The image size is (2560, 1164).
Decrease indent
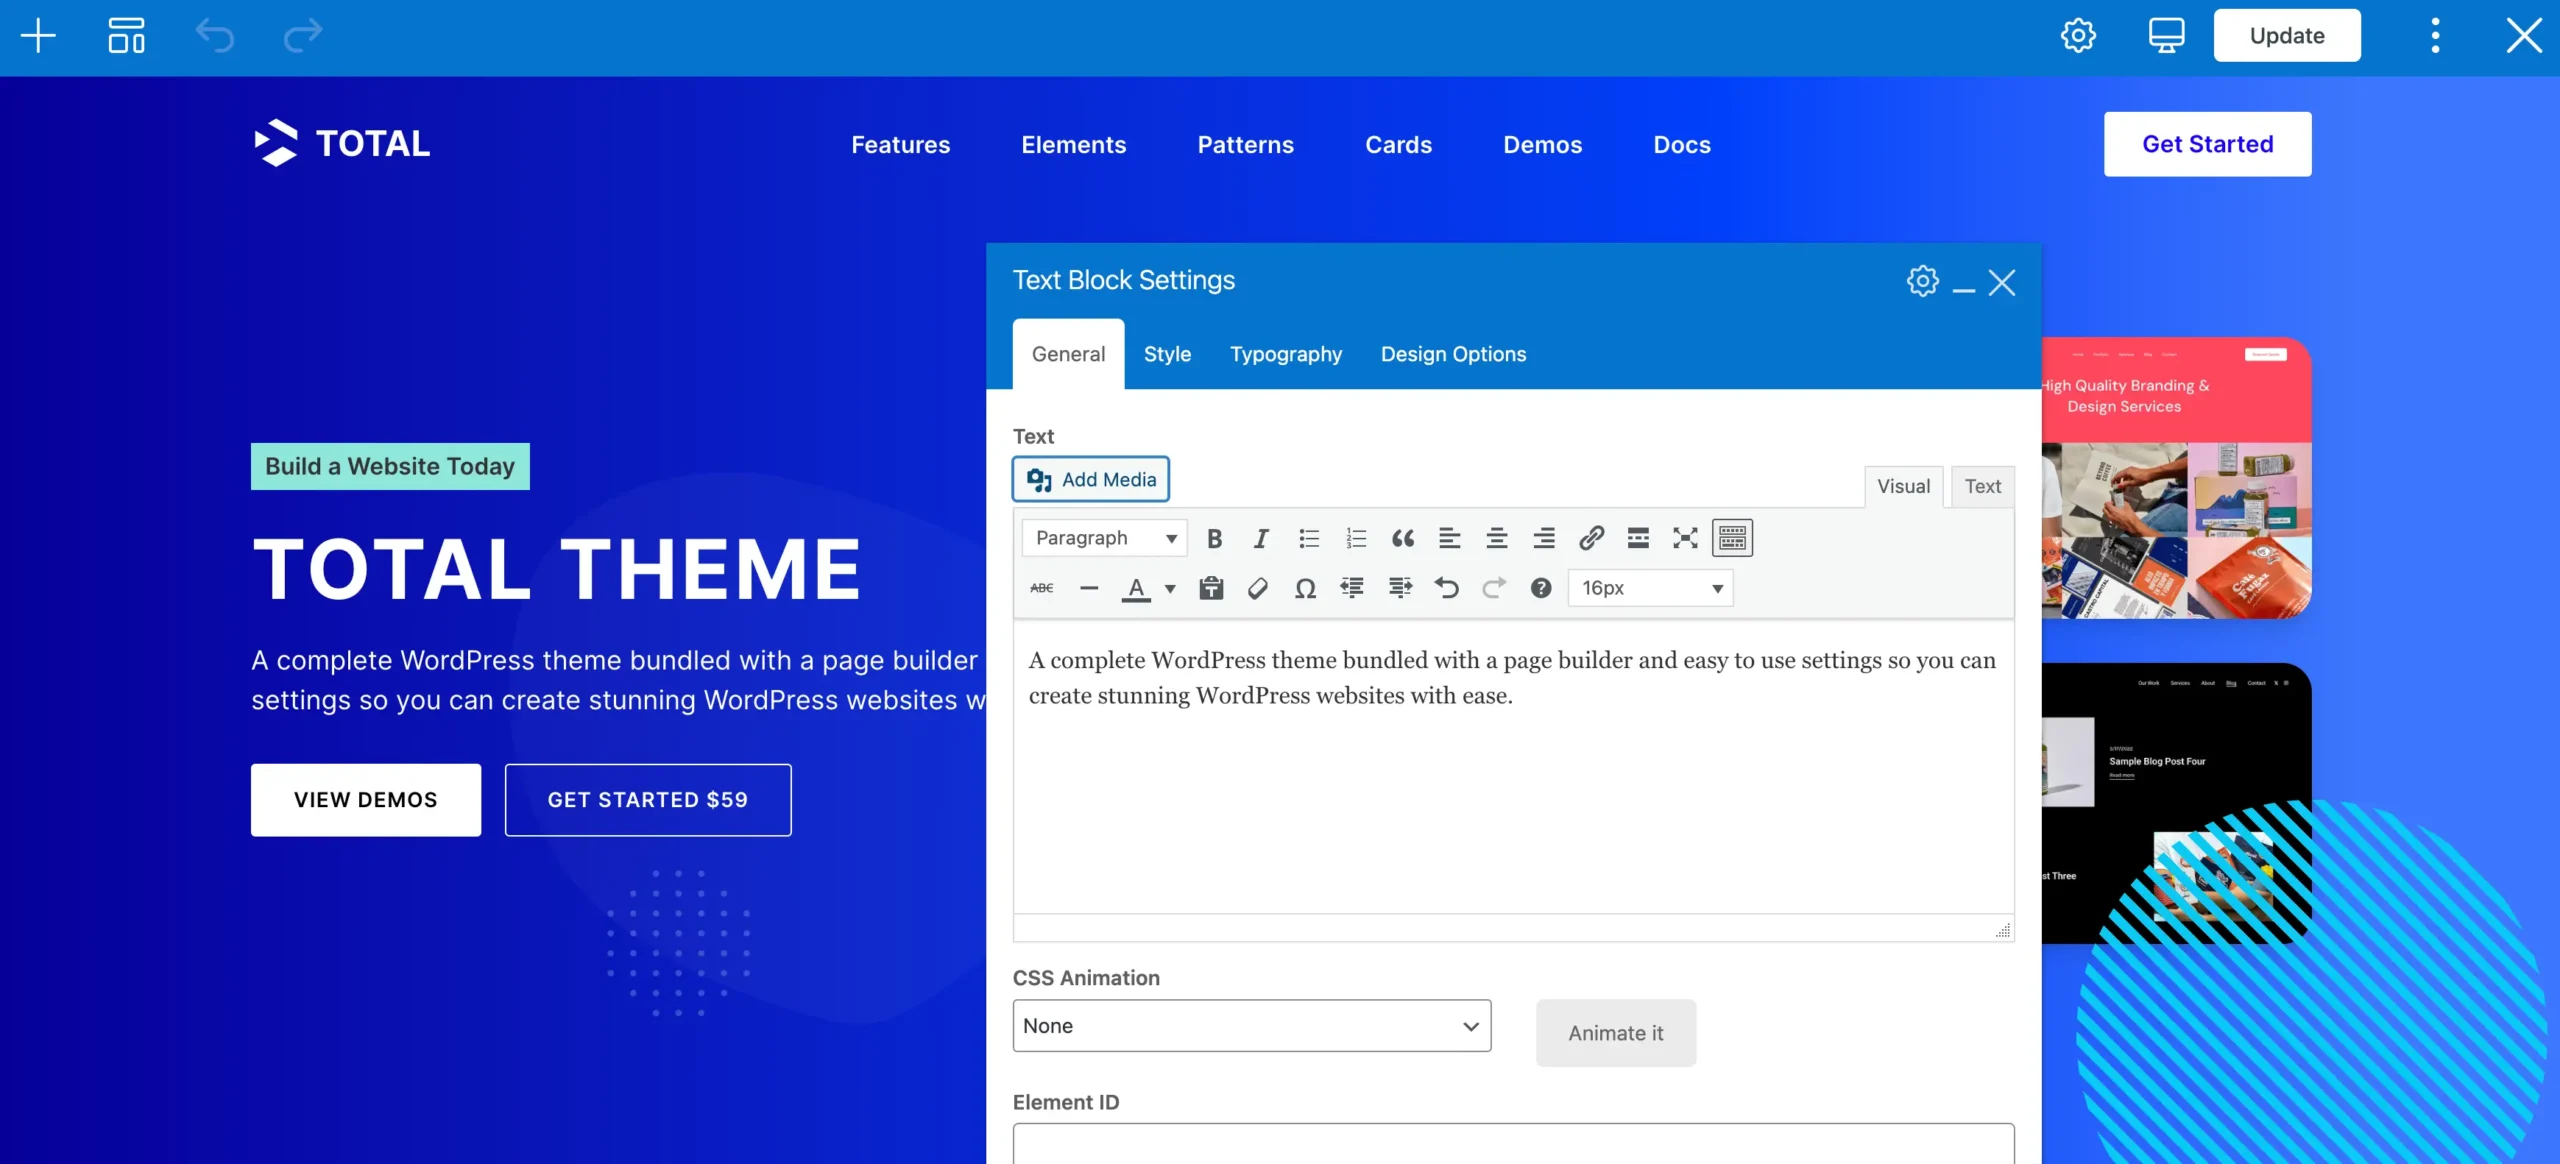click(x=1352, y=589)
